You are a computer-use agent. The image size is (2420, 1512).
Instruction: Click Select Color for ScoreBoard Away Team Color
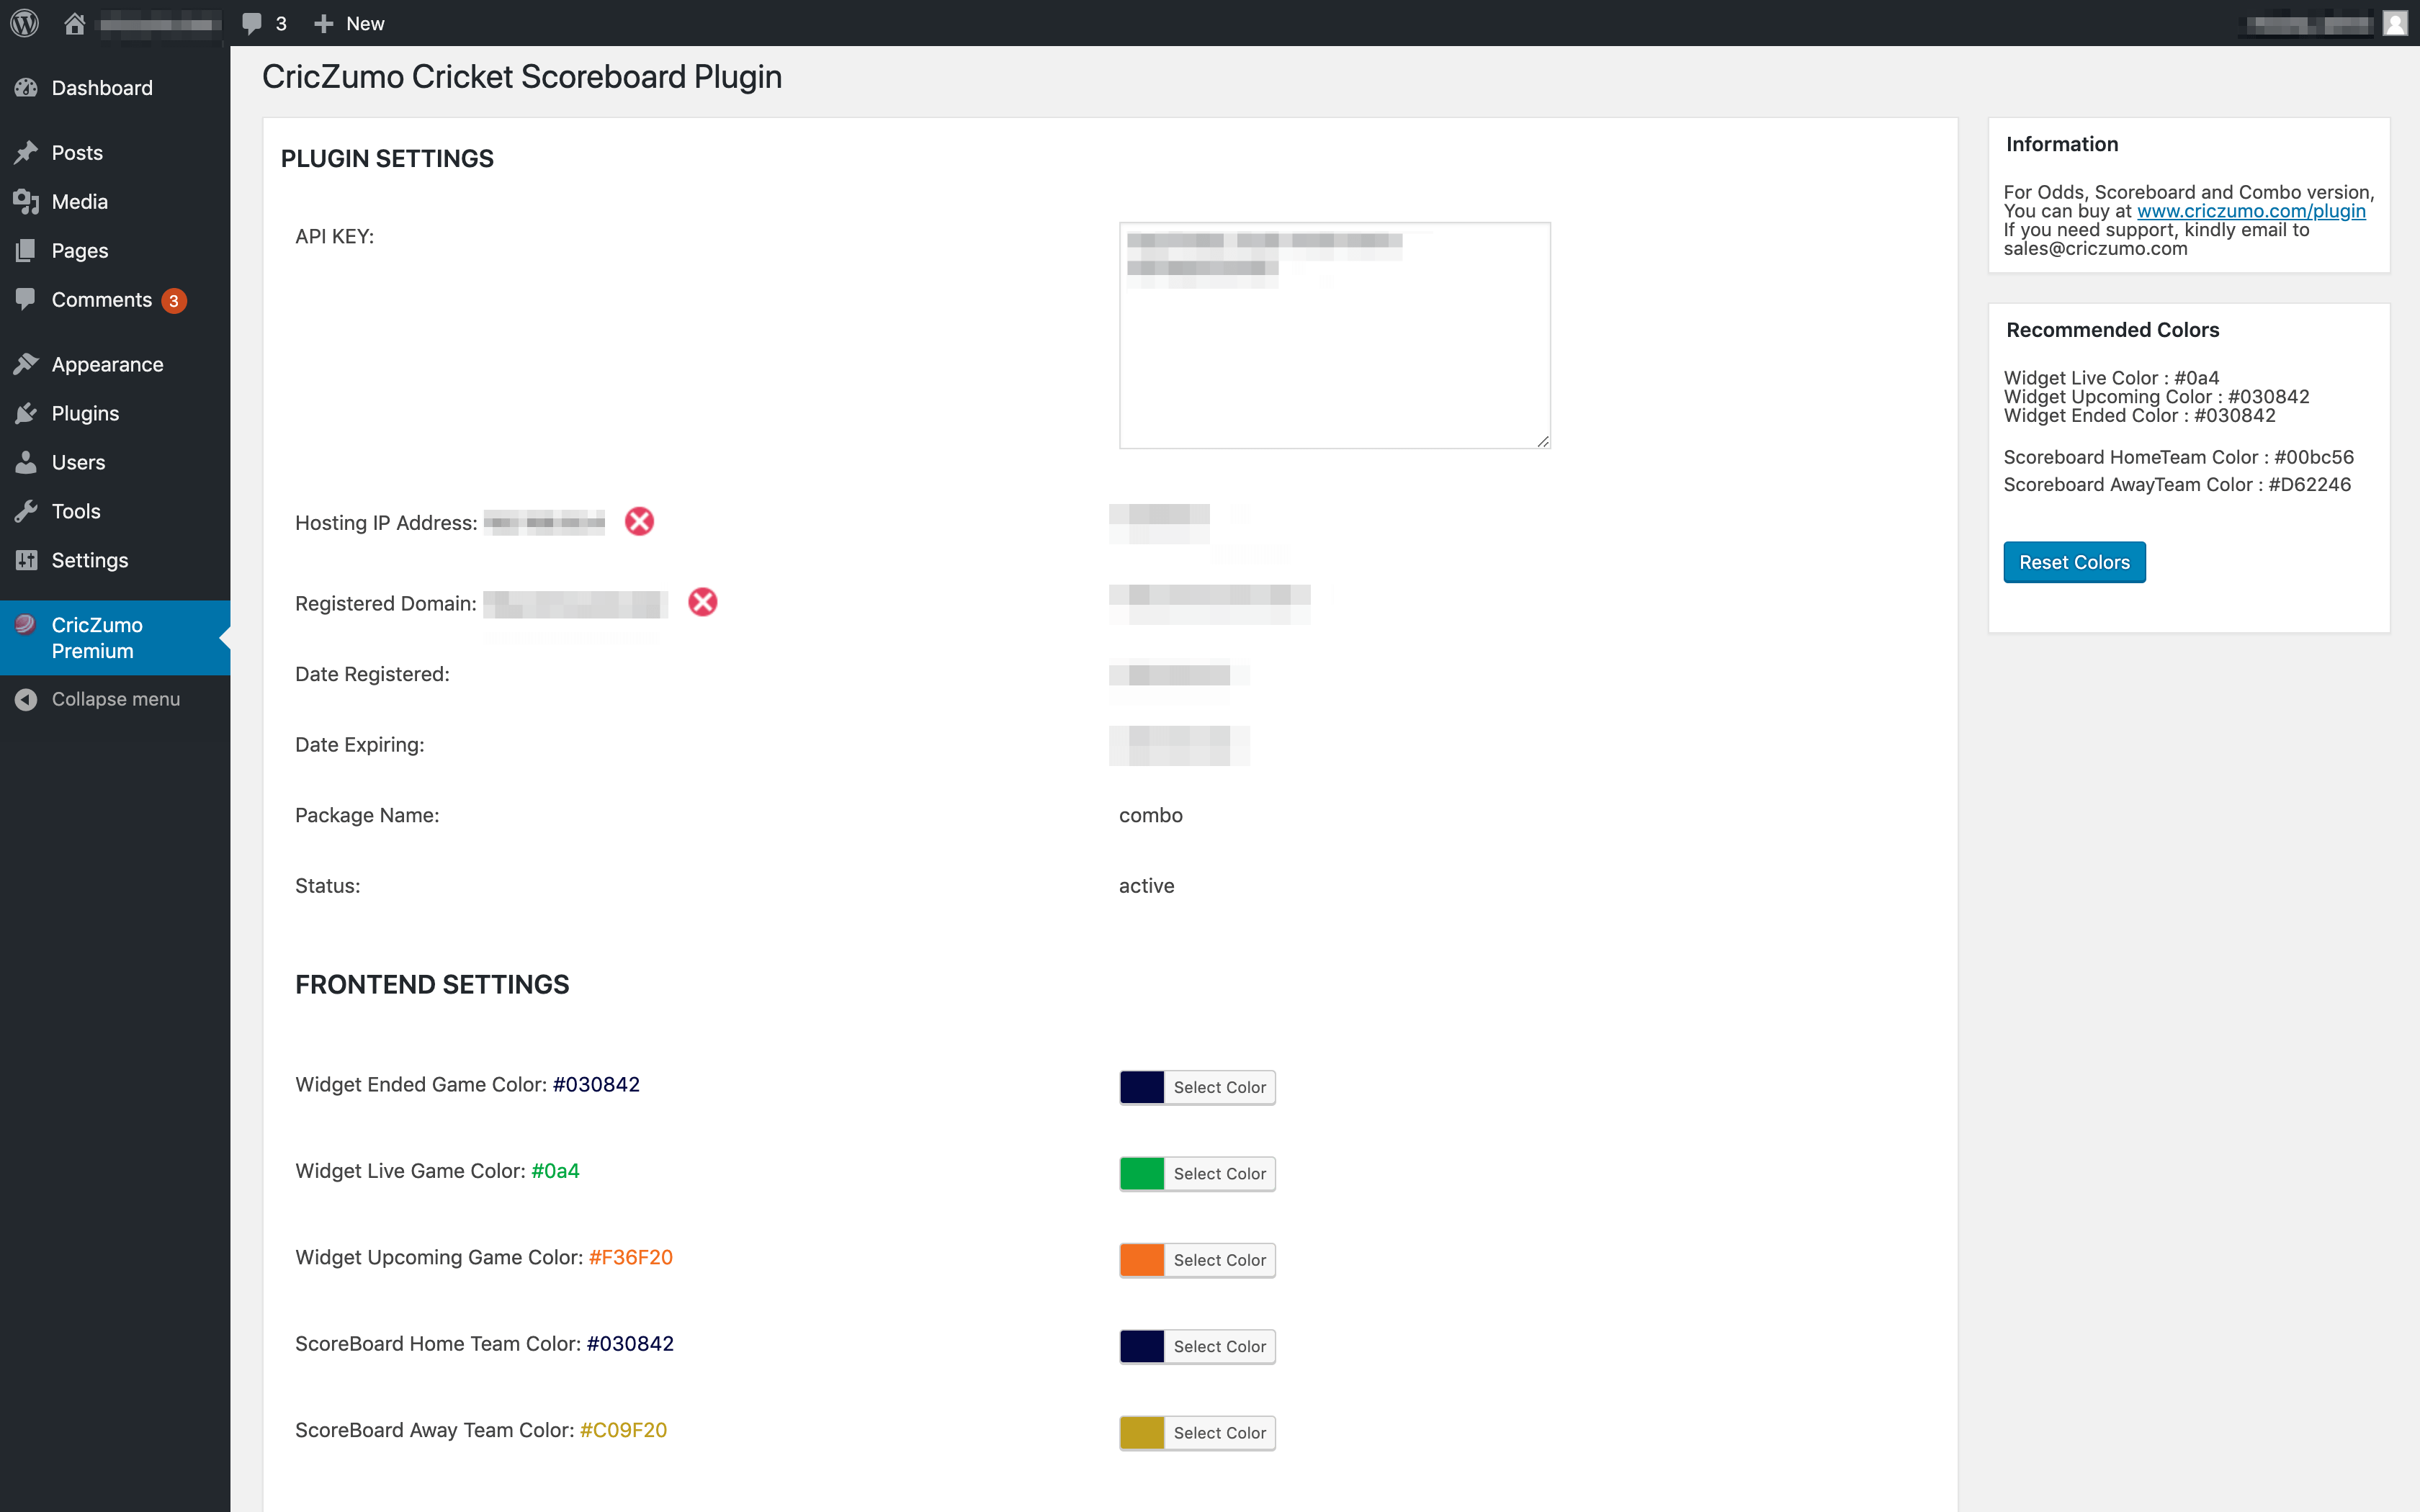tap(1219, 1433)
